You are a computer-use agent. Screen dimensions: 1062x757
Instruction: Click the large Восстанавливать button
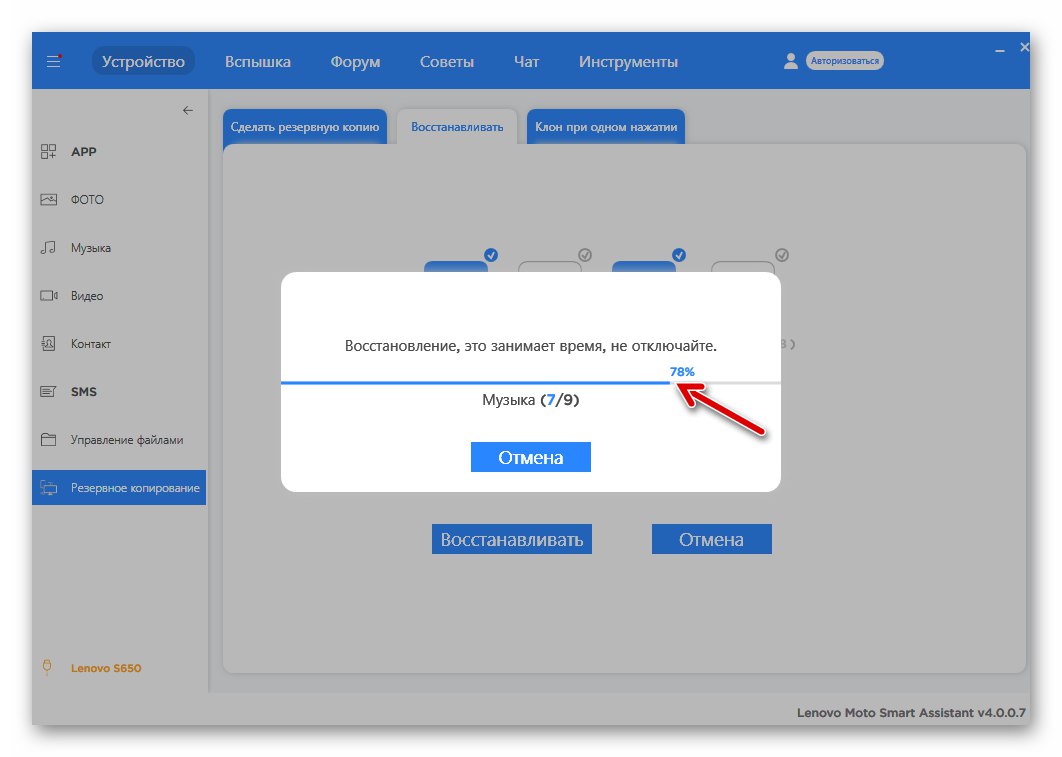tap(512, 539)
